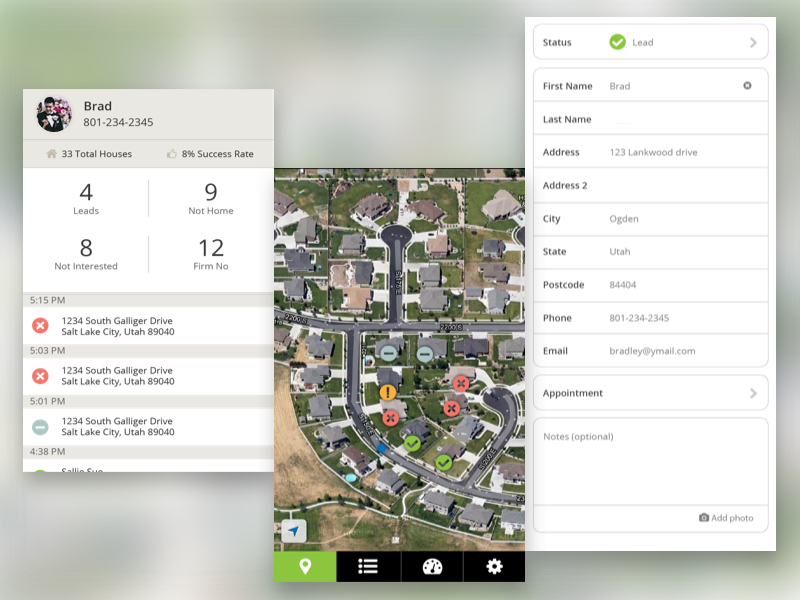Tap the locate-me arrow button on map
Image resolution: width=800 pixels, height=600 pixels.
pyautogui.click(x=293, y=531)
